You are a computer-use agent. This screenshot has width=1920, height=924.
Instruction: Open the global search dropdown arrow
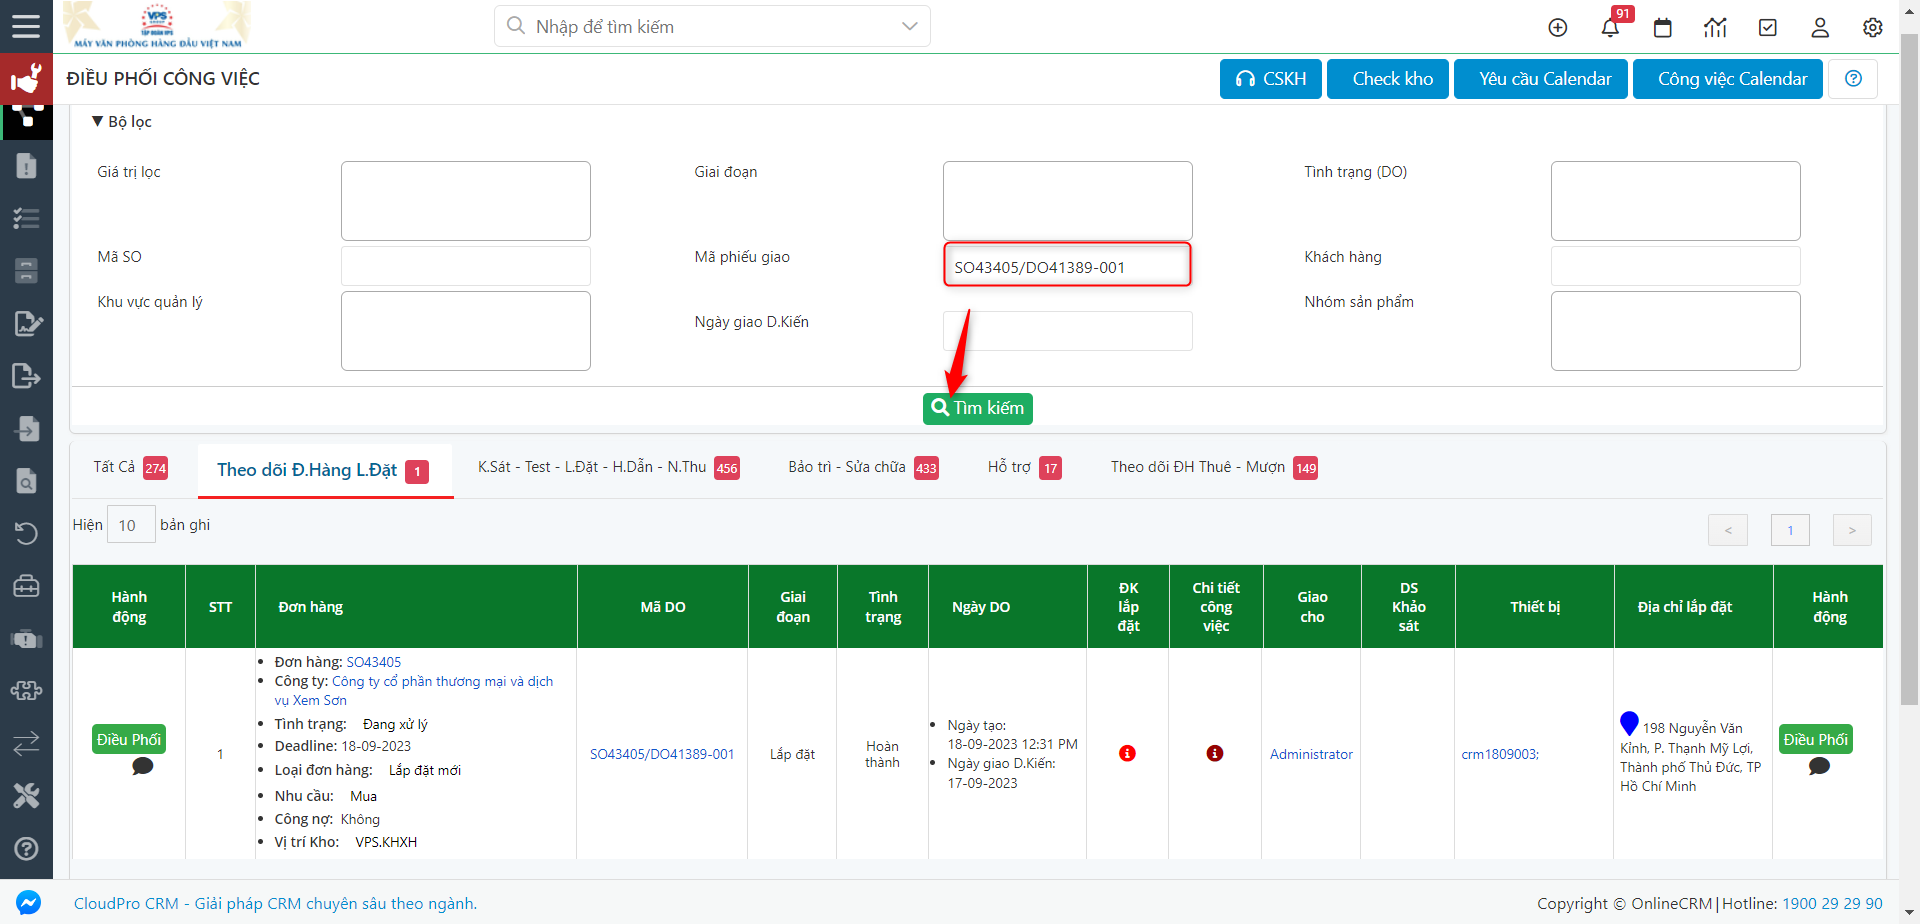tap(909, 26)
